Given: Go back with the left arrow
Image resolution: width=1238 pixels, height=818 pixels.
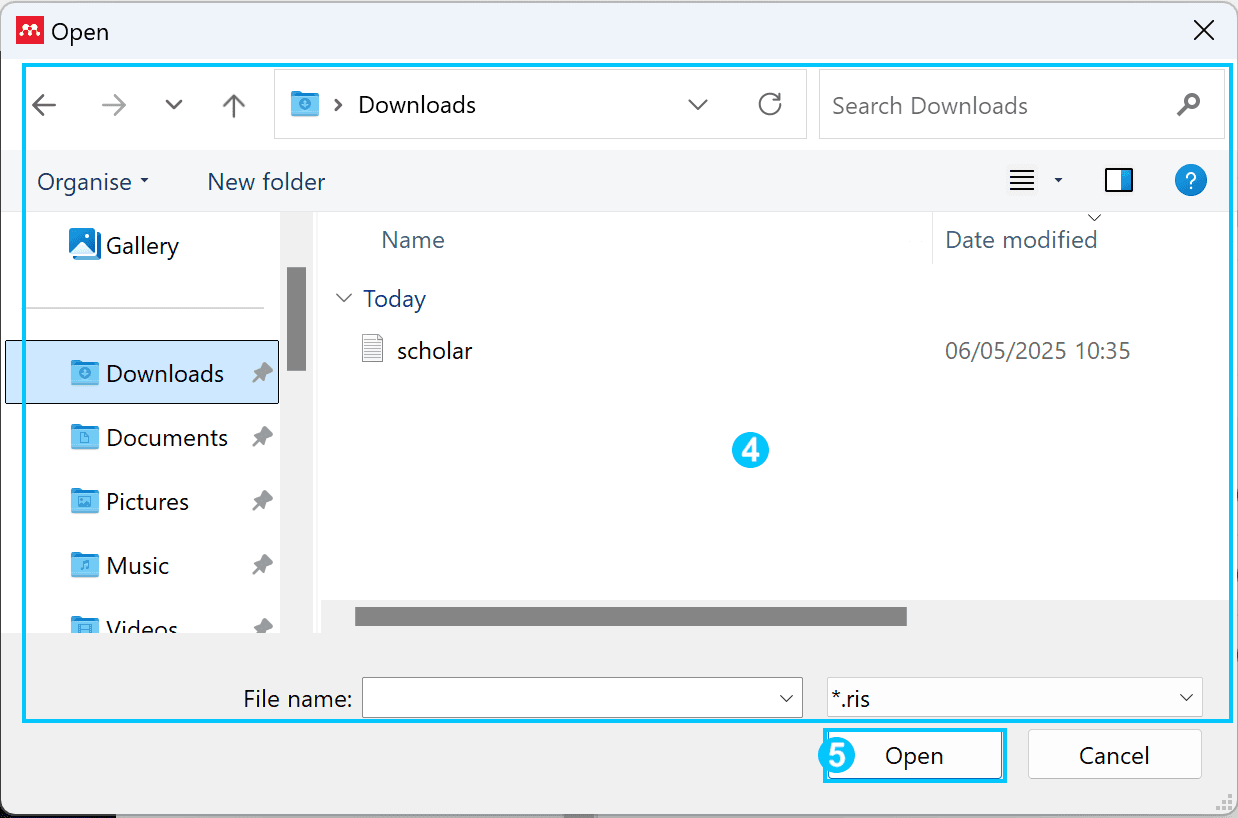Looking at the screenshot, I should (x=44, y=105).
